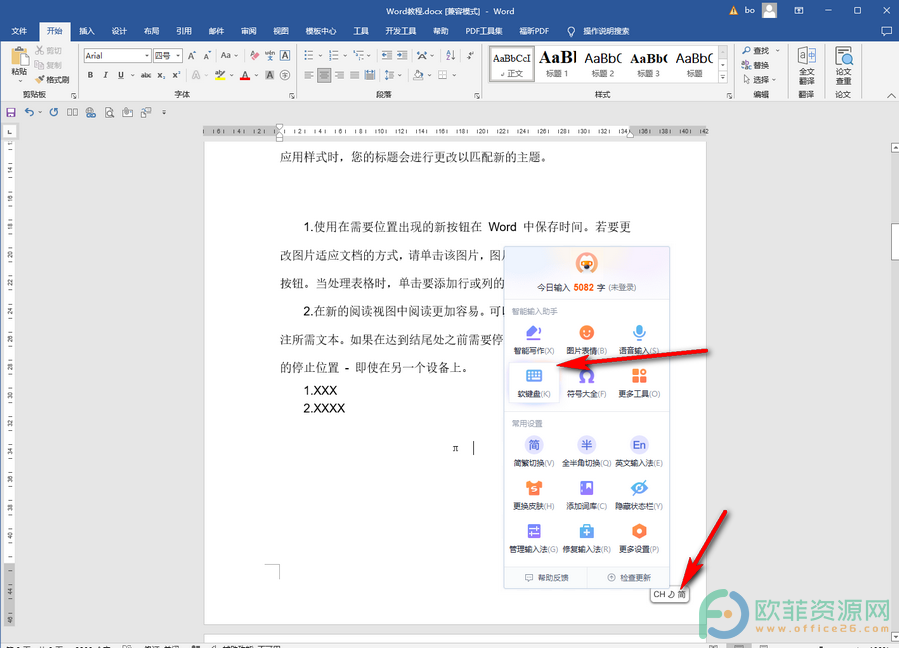Switch to the 设计 ribbon tab
The height and width of the screenshot is (648, 899).
[119, 31]
